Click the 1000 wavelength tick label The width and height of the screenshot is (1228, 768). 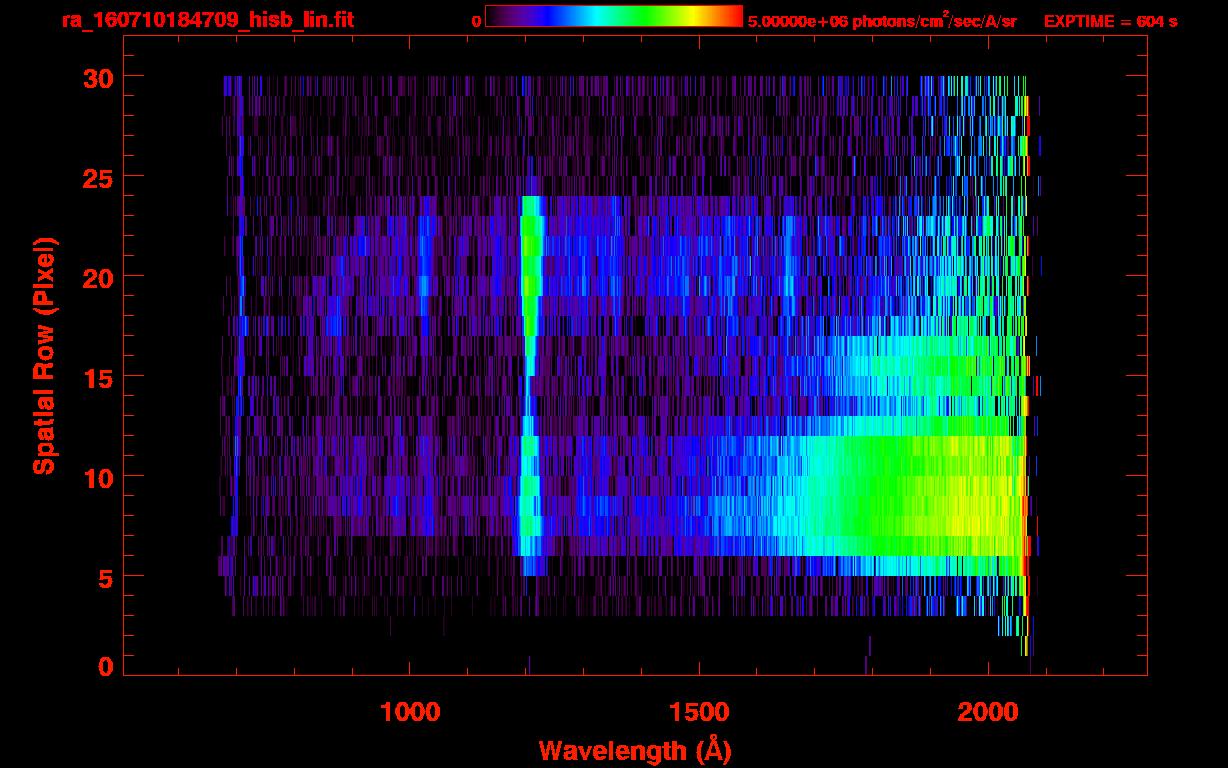(x=410, y=711)
